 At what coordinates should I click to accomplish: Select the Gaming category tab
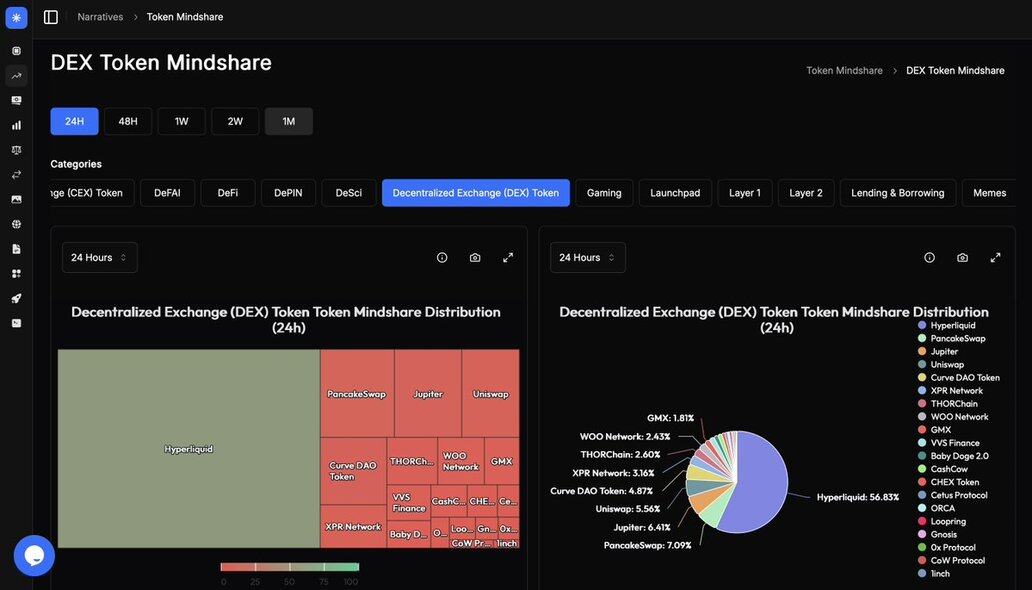[x=604, y=193]
